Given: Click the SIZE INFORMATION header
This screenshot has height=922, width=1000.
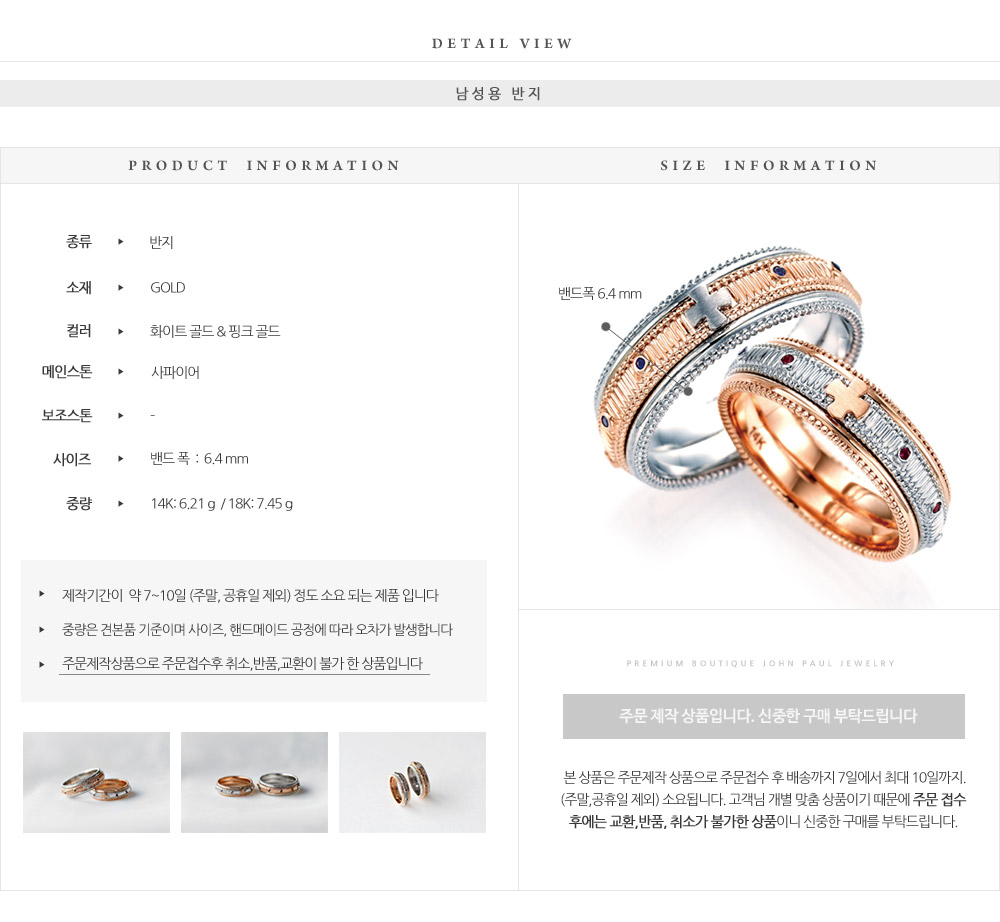Looking at the screenshot, I should [768, 166].
